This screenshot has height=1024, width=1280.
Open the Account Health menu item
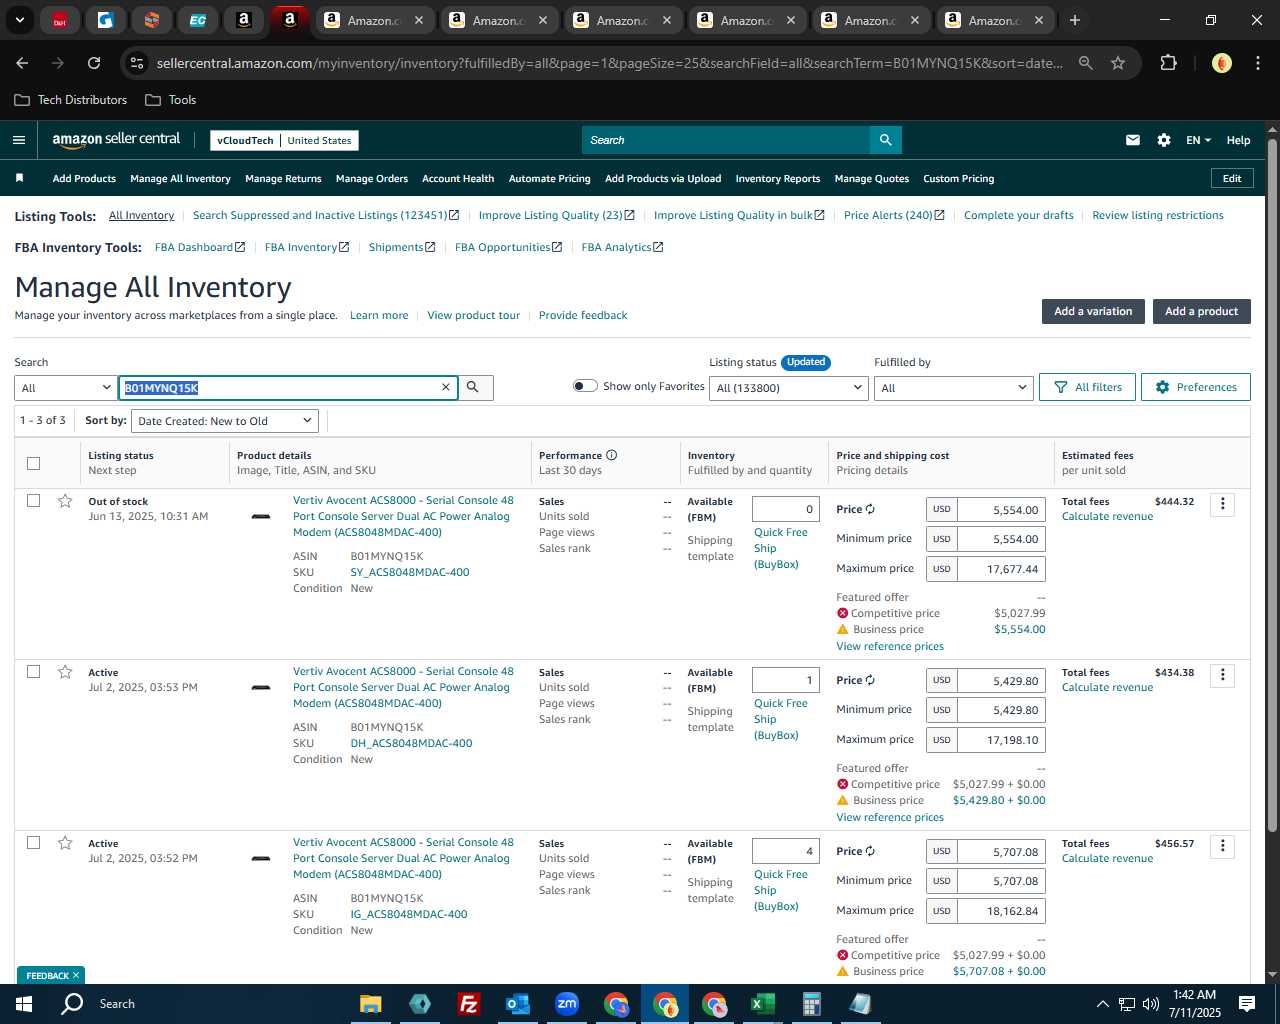pos(458,179)
